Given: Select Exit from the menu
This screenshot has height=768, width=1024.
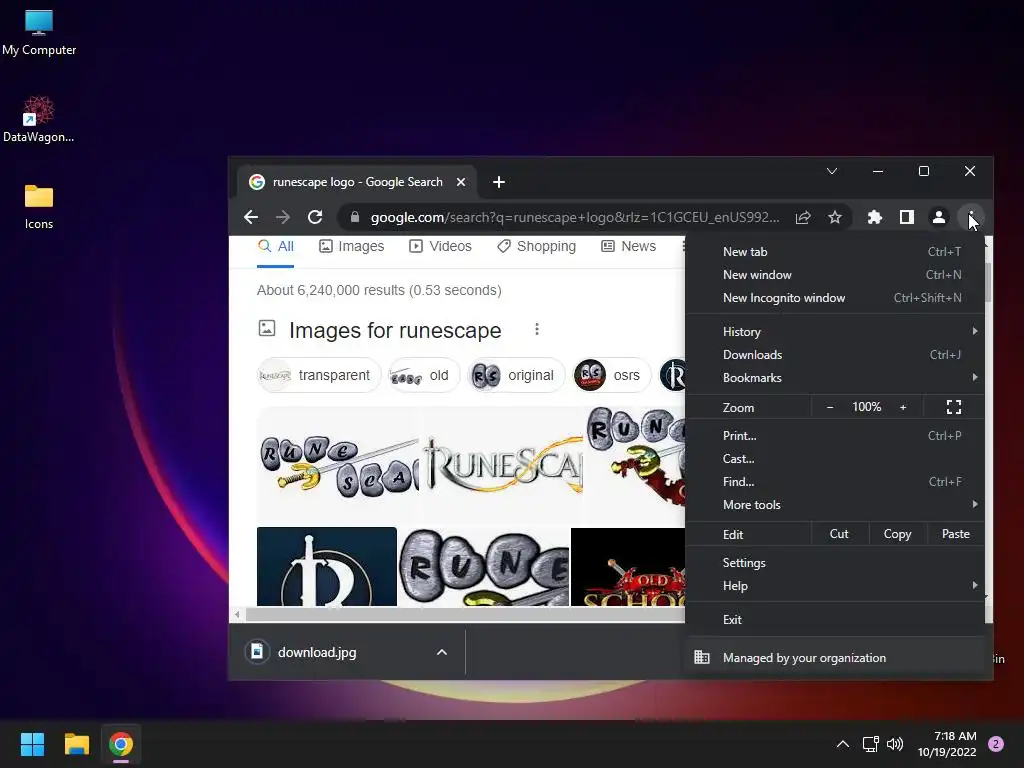Looking at the screenshot, I should tap(835, 620).
